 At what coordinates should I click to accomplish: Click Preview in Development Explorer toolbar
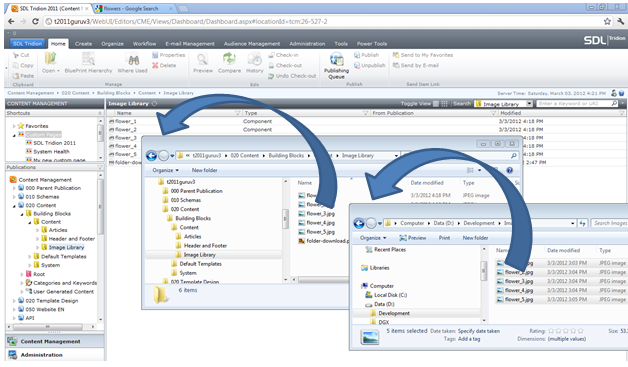click(x=413, y=238)
